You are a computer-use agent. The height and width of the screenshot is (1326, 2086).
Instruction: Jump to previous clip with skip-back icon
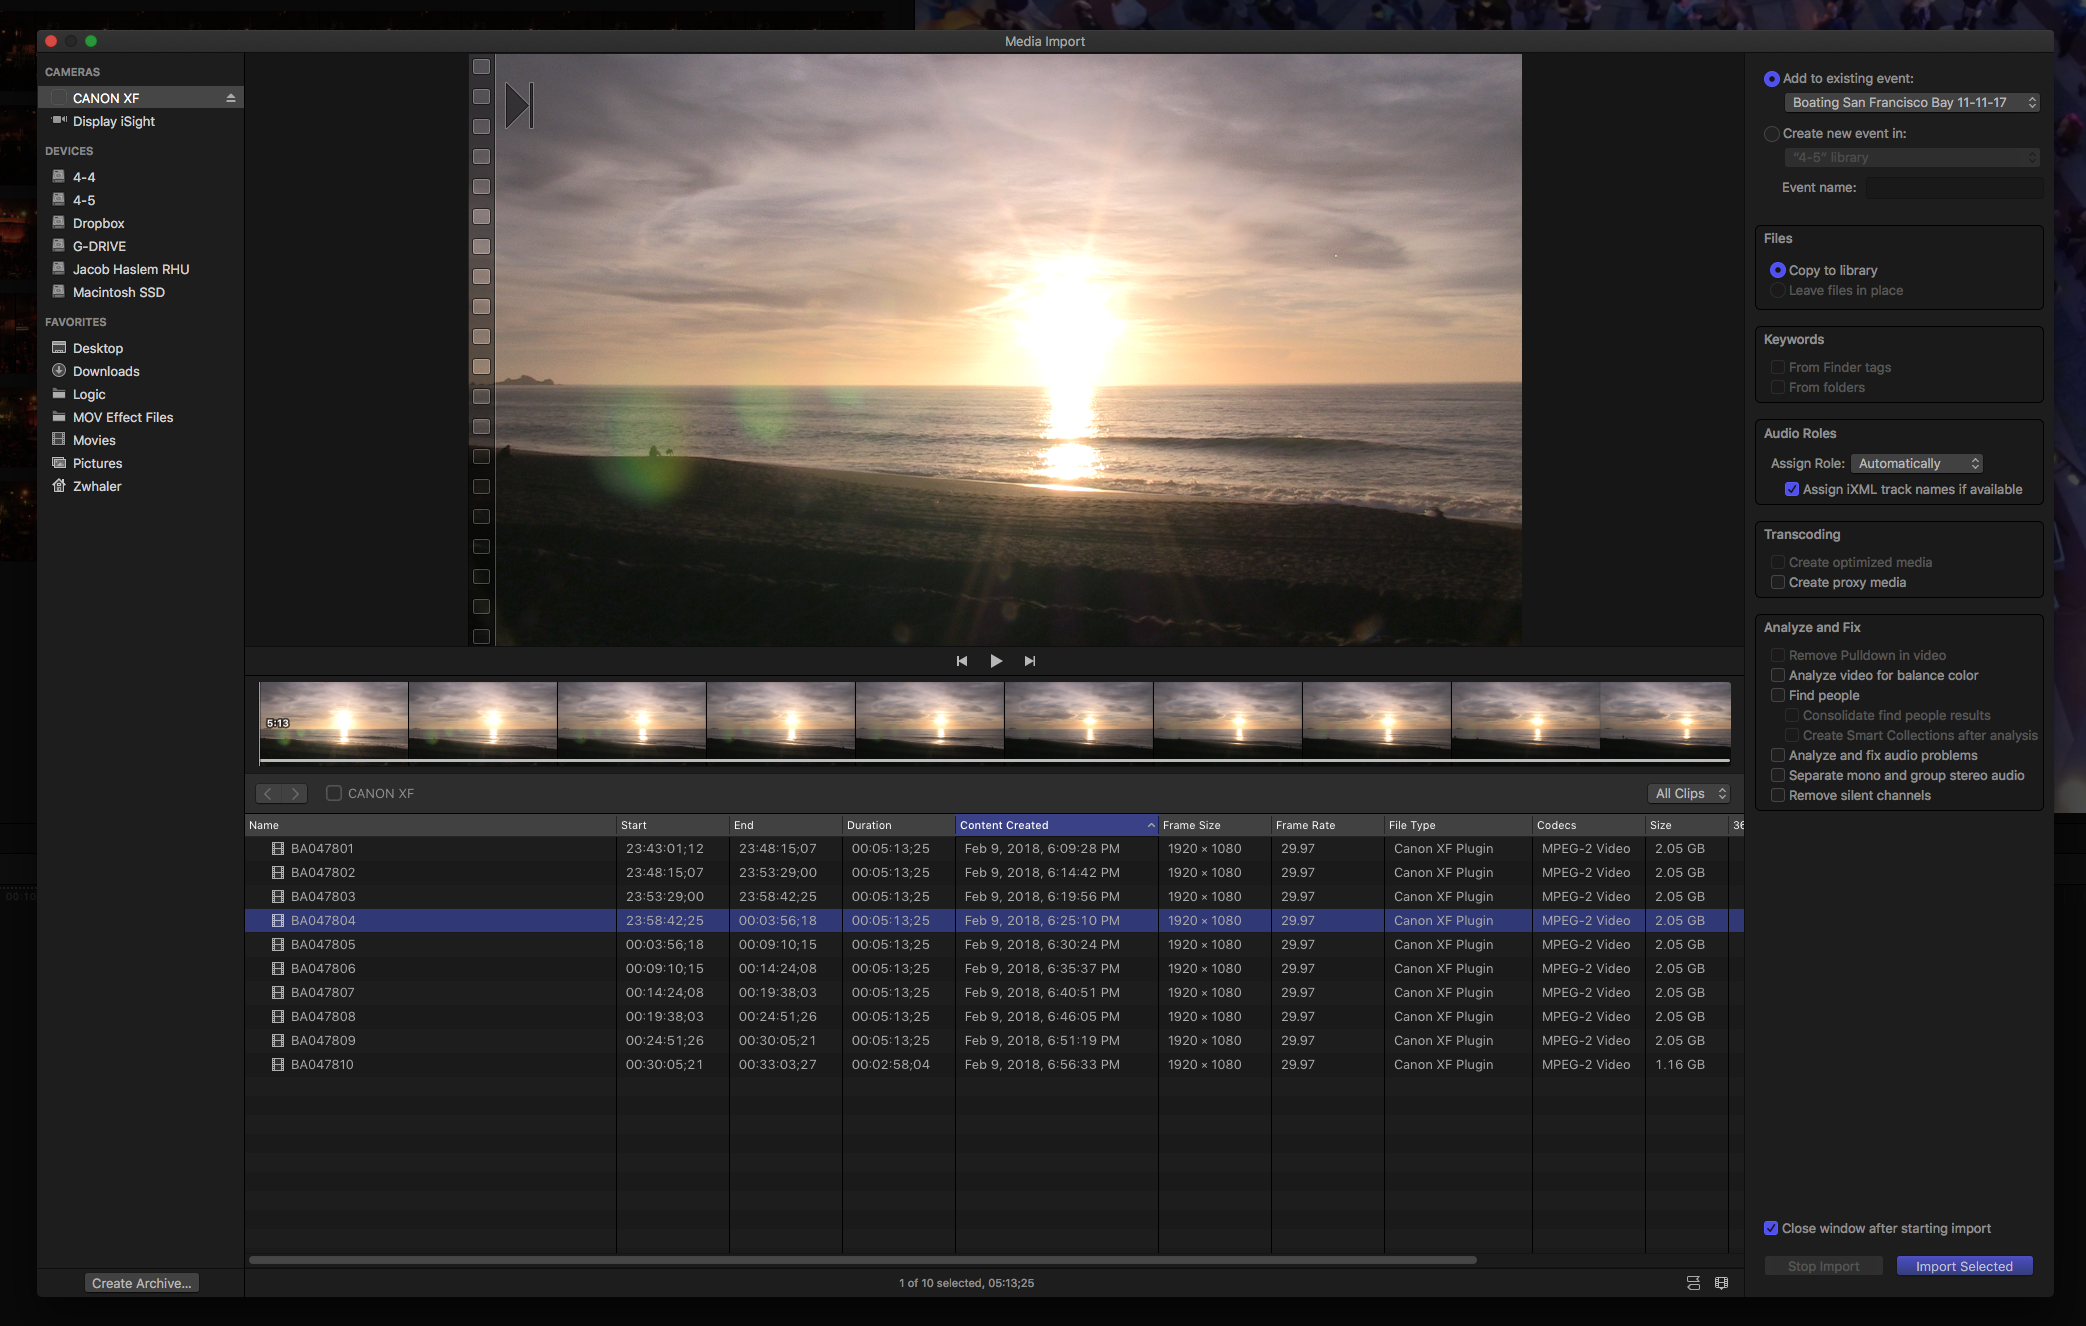(961, 661)
